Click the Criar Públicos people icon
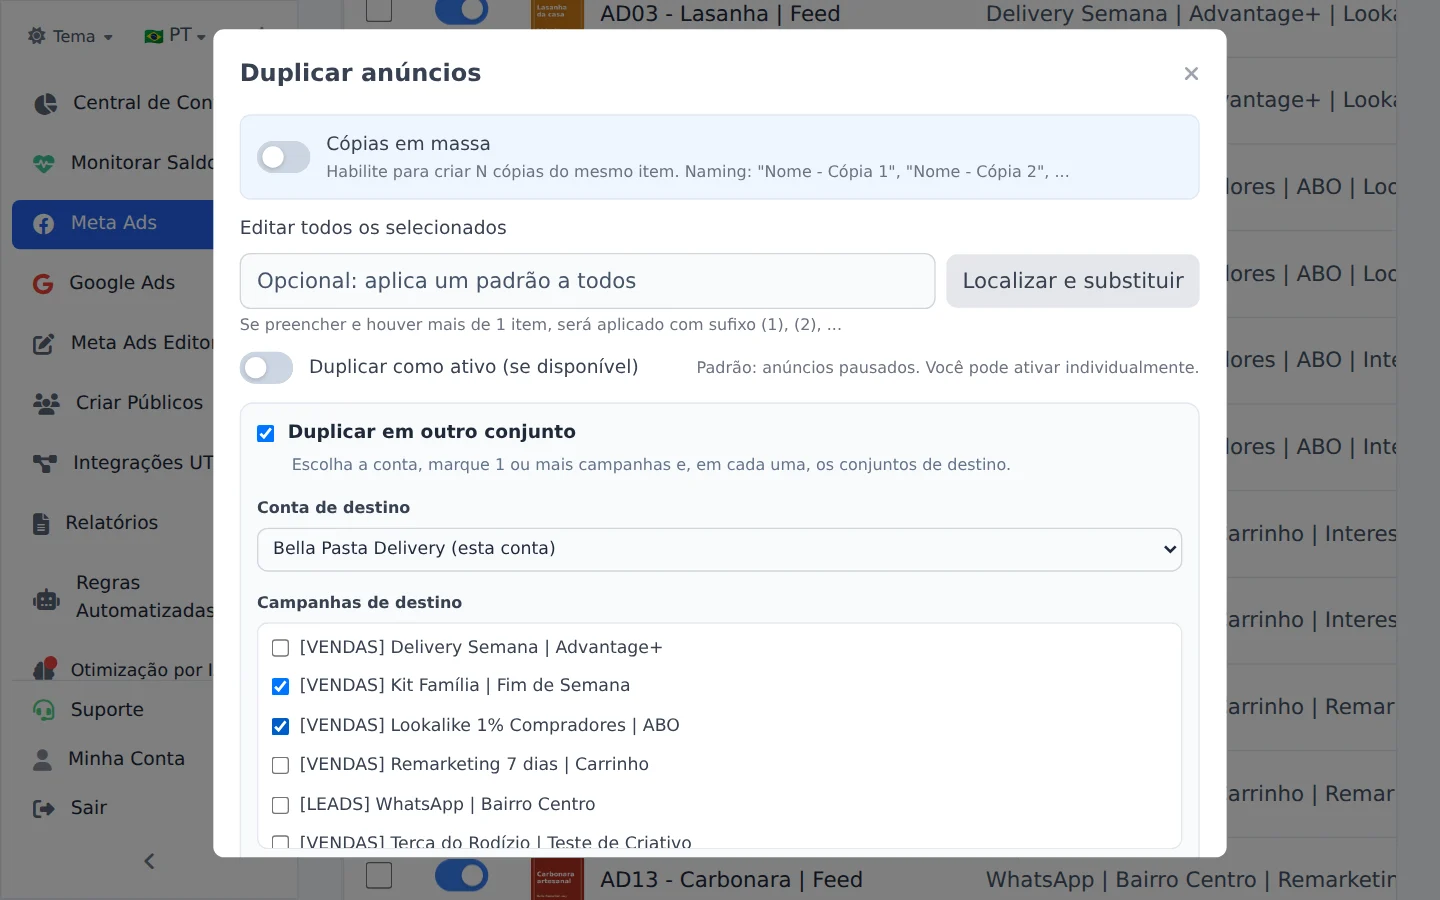The width and height of the screenshot is (1440, 900). [46, 403]
